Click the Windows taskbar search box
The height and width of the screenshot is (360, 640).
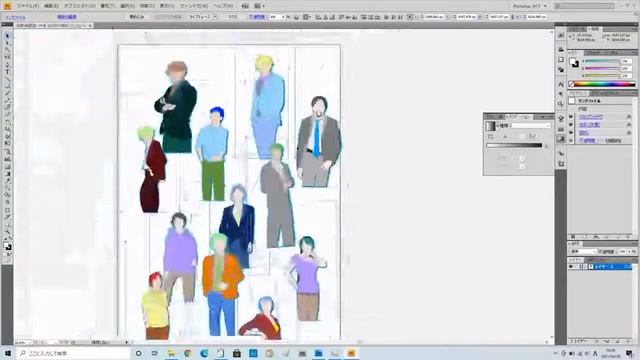pos(73,353)
